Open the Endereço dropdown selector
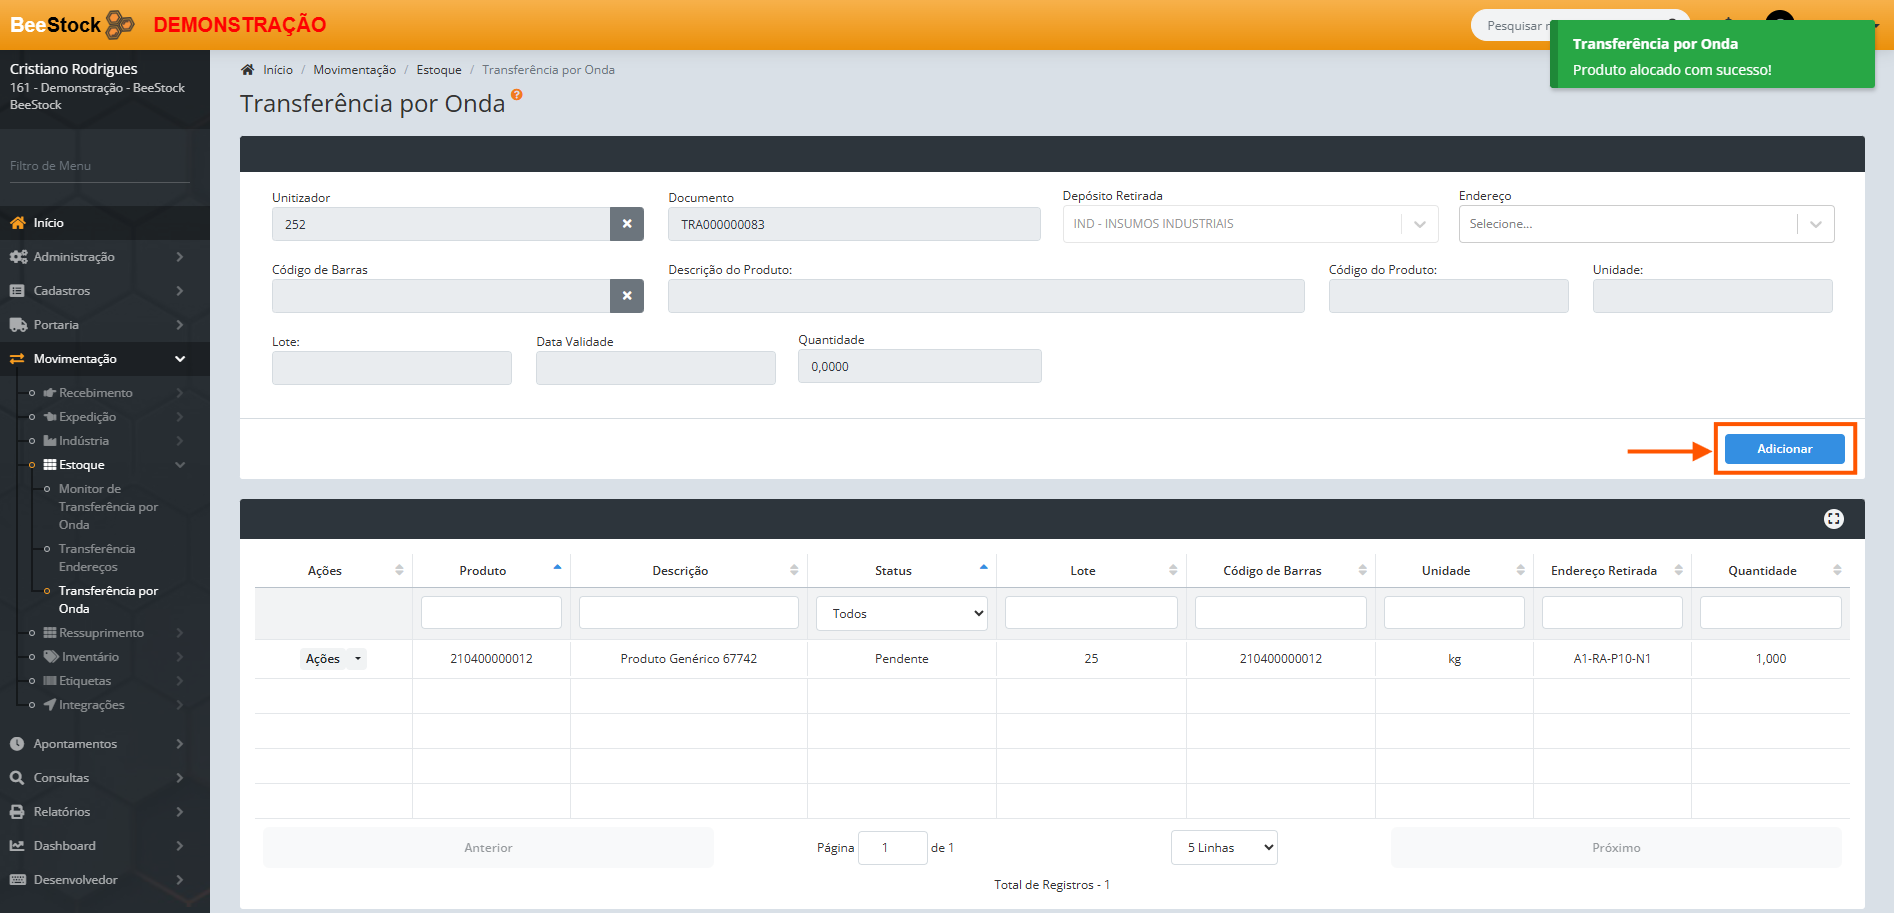 coord(1646,224)
